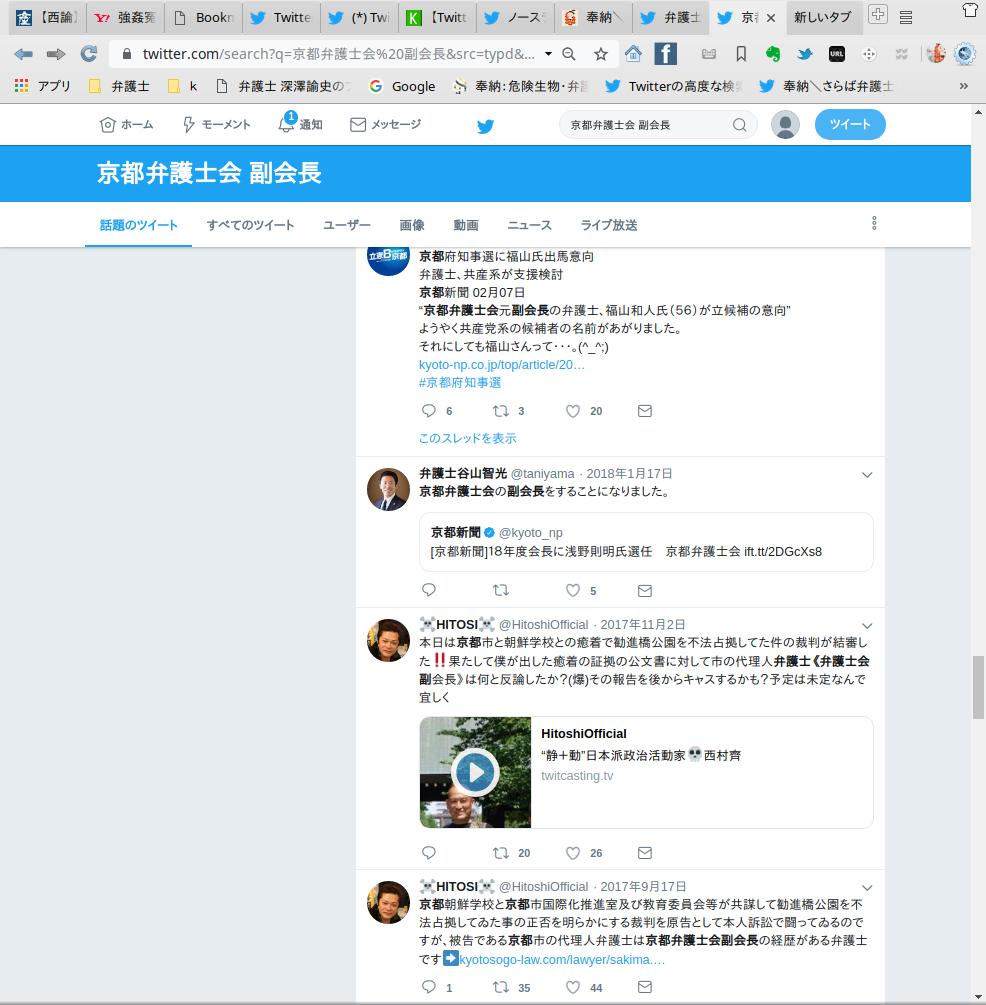
Task: Send 京都府知事選 tweet via direct message
Action: (x=645, y=411)
